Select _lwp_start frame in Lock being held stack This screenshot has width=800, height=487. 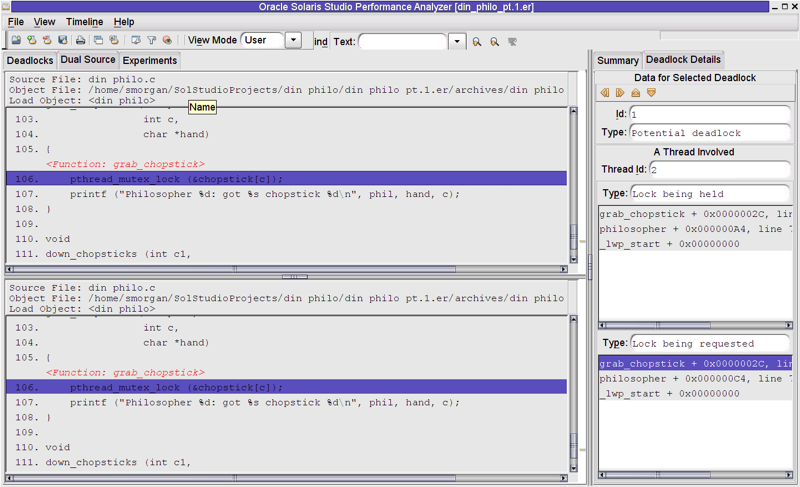tap(695, 244)
